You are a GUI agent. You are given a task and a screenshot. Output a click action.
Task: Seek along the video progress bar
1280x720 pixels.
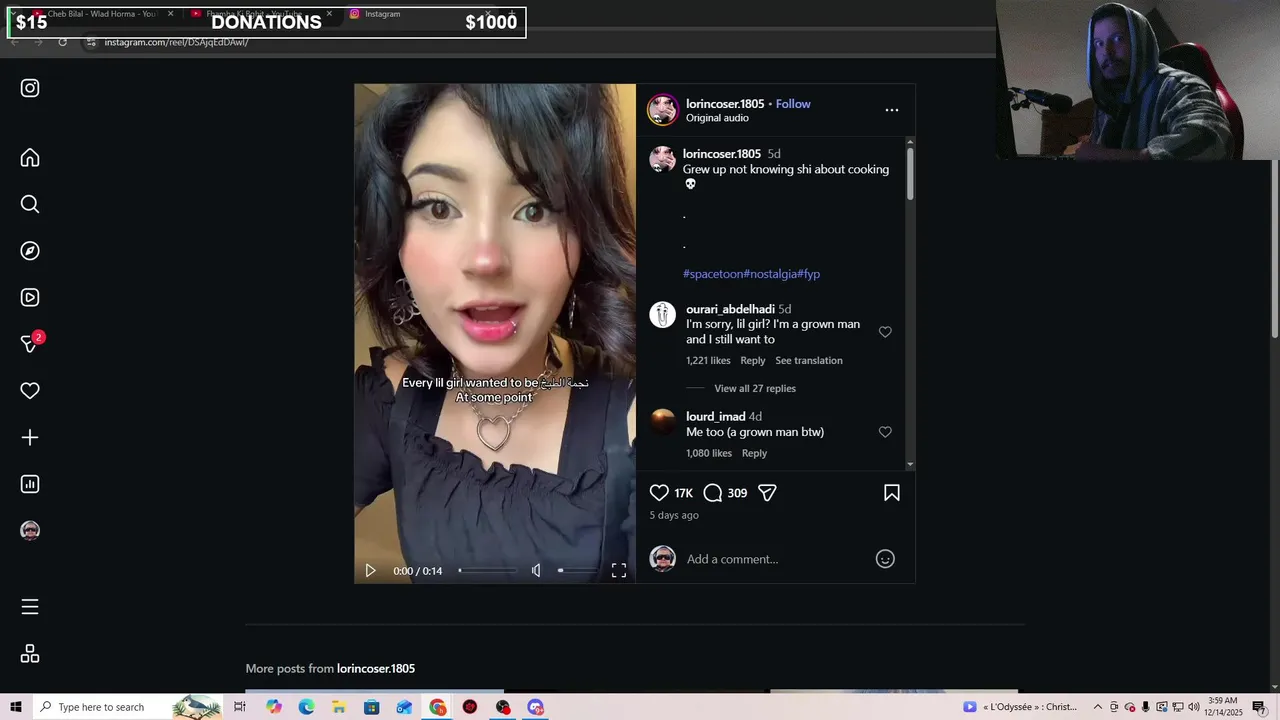click(488, 570)
